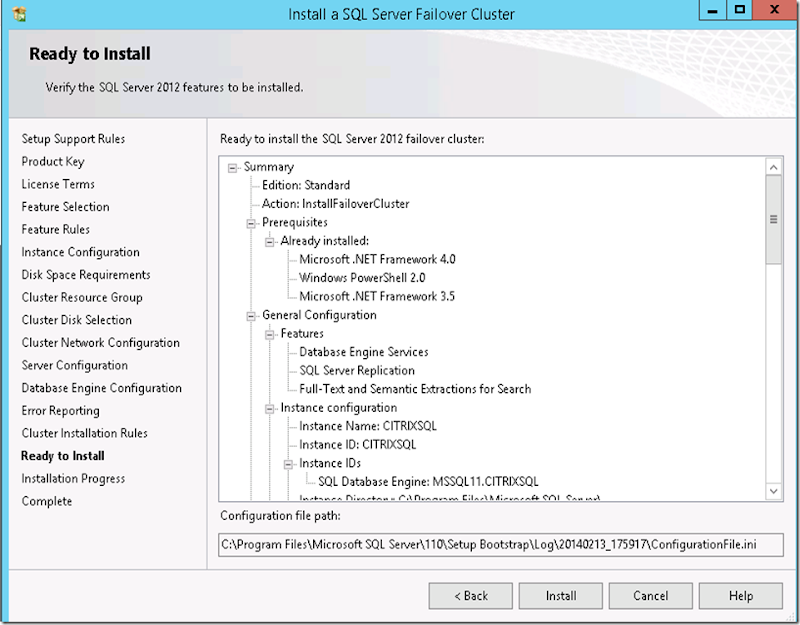
Task: Select Cluster Network Configuration step
Action: click(x=101, y=343)
